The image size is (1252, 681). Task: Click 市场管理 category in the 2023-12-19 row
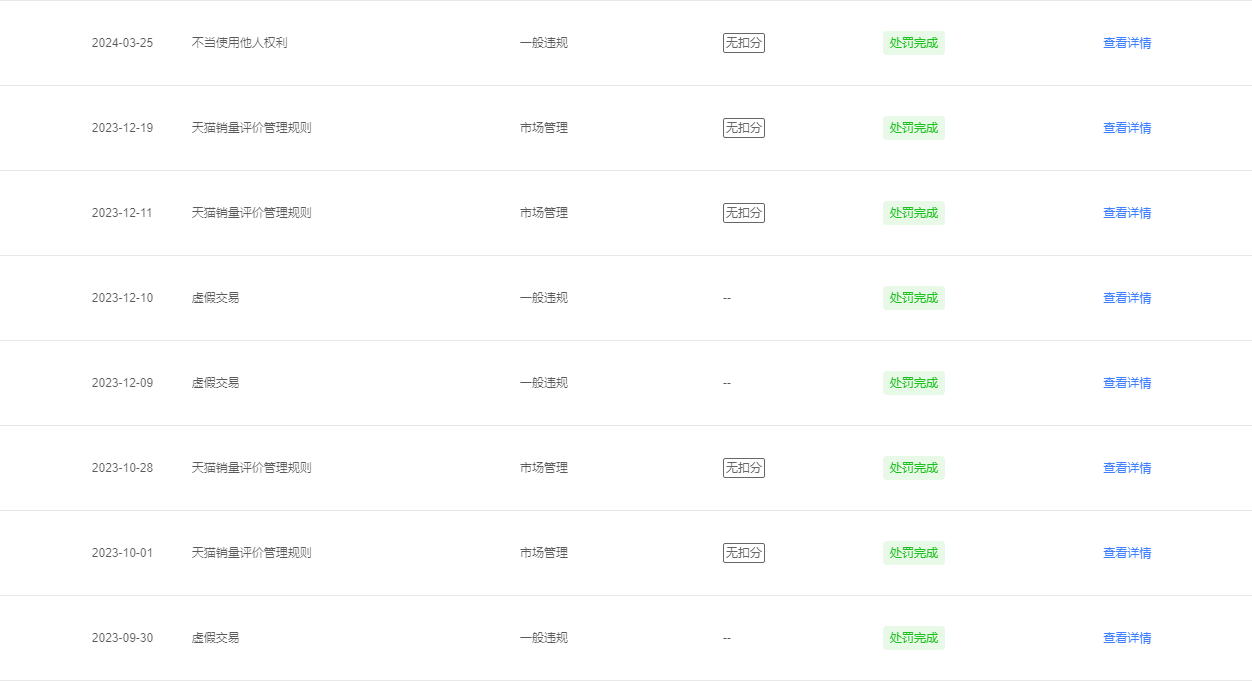(x=544, y=128)
